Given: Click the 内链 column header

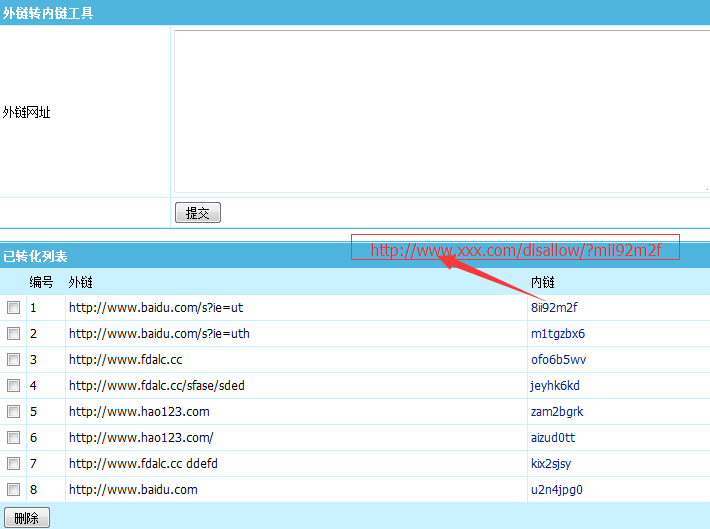Looking at the screenshot, I should (542, 282).
